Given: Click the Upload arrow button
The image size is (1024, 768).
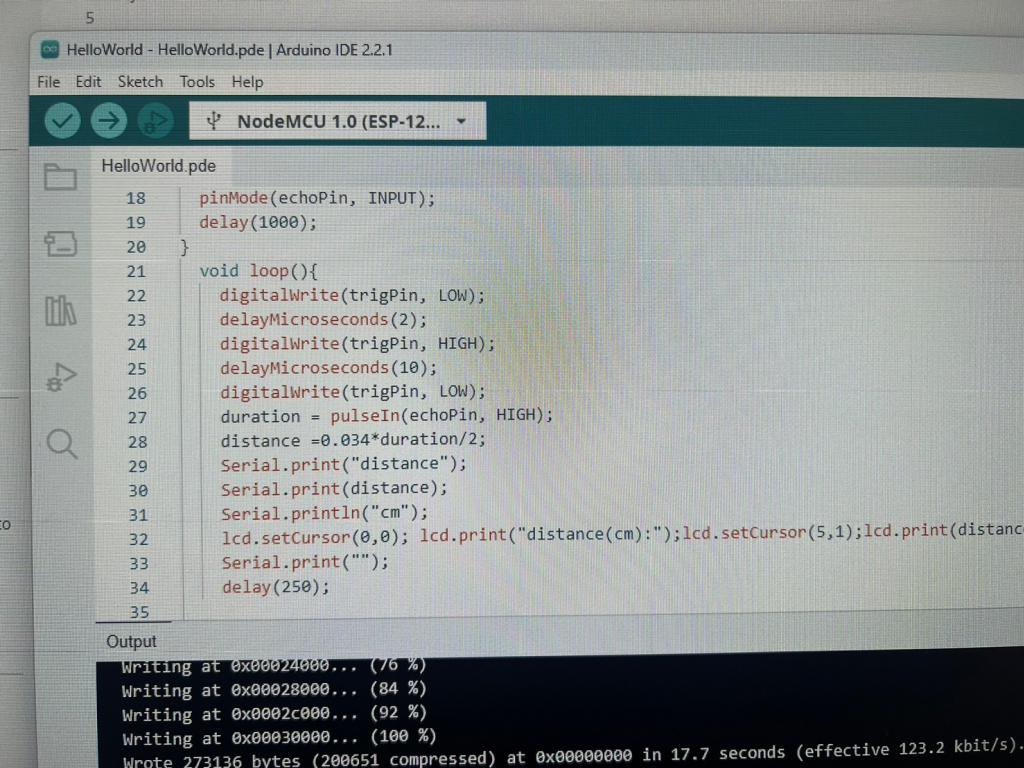Looking at the screenshot, I should coord(108,120).
